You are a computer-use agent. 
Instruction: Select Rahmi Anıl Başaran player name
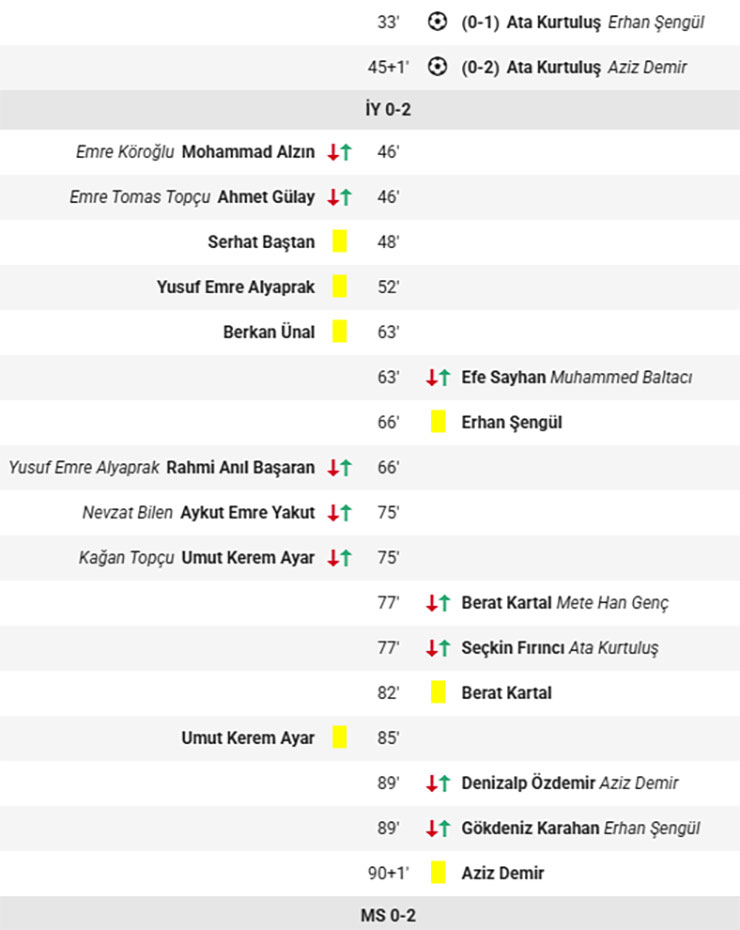(240, 467)
